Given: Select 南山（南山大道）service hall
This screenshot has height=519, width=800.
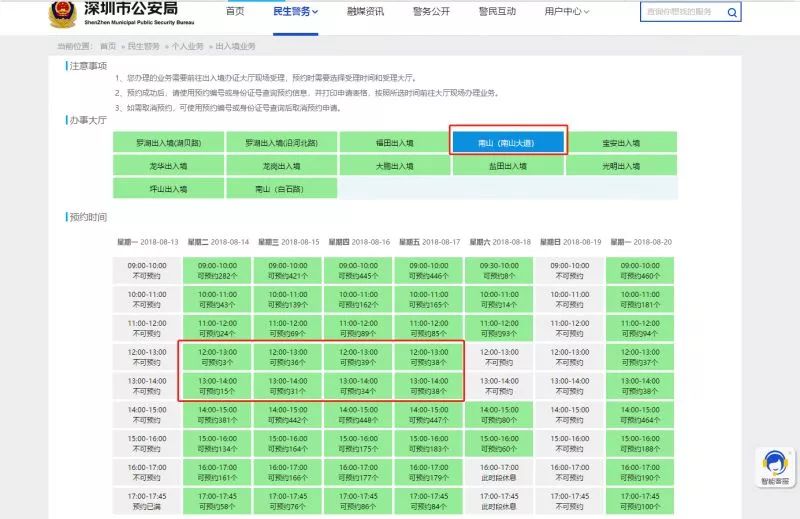Looking at the screenshot, I should click(x=507, y=143).
